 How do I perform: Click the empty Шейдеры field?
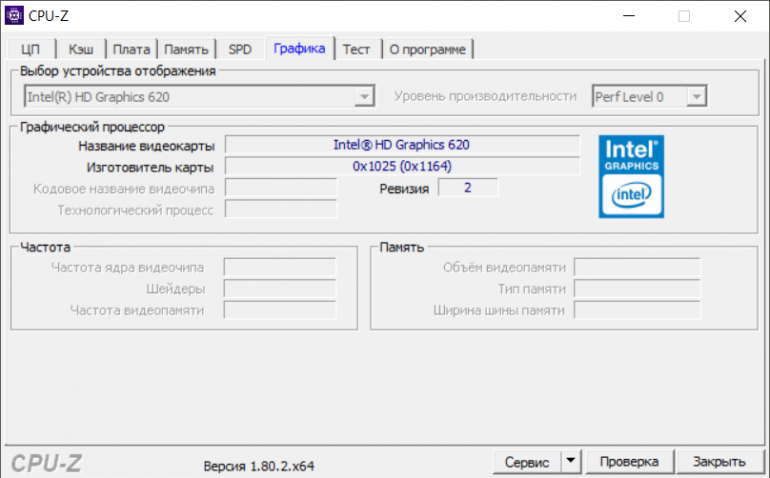pos(280,289)
